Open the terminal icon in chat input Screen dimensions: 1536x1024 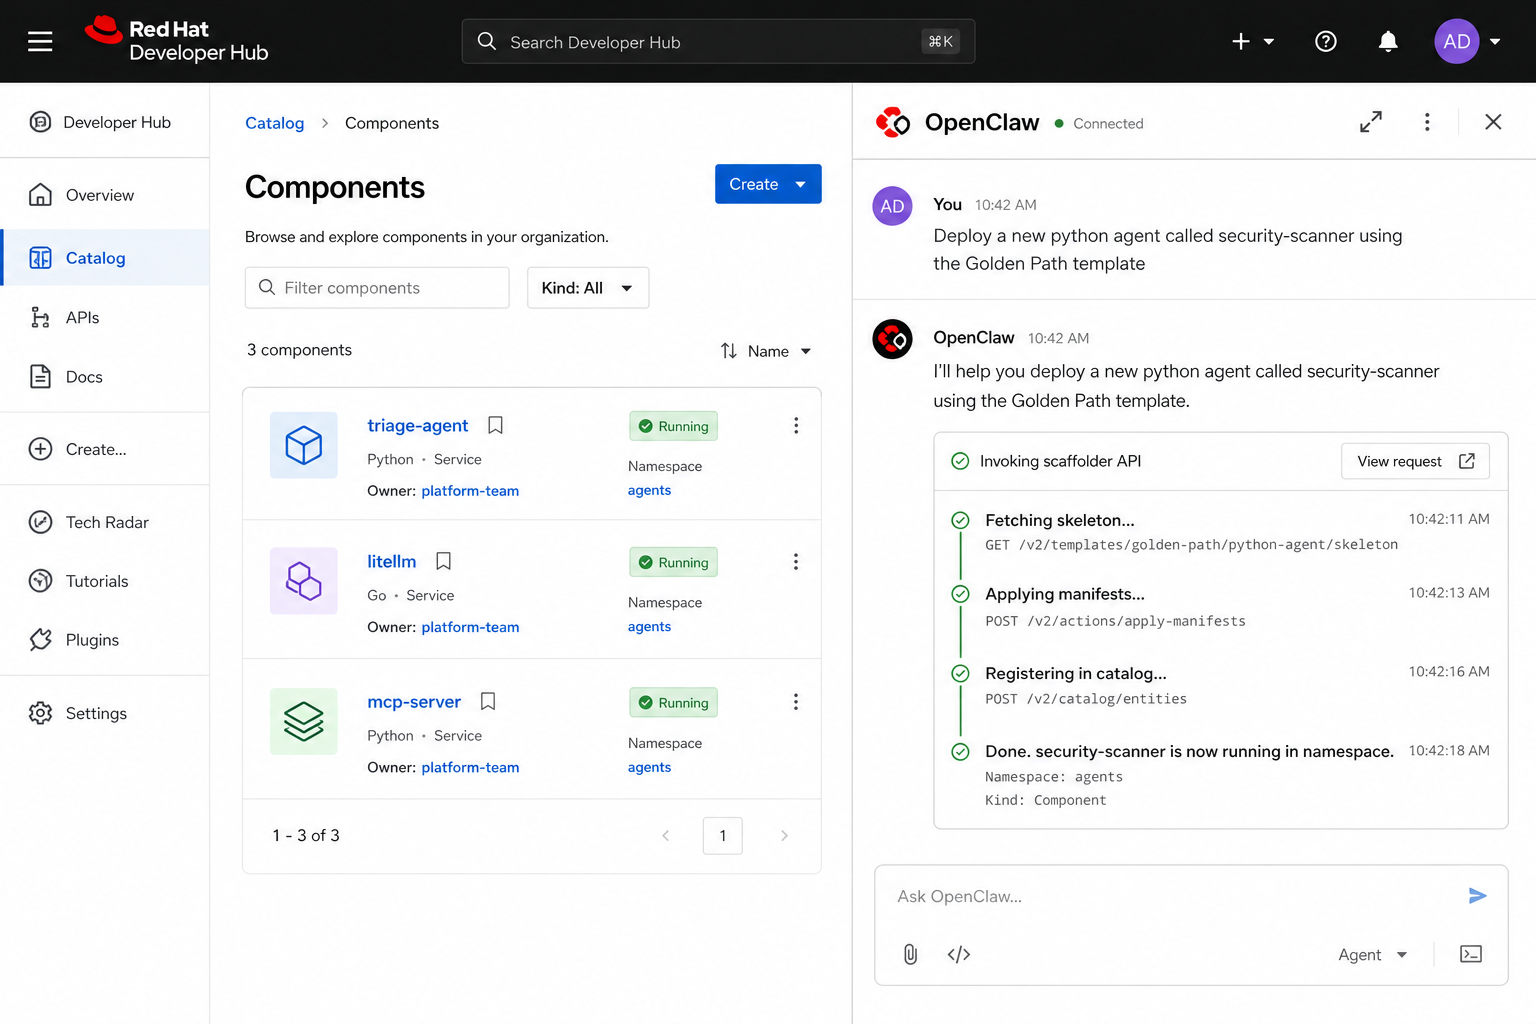[x=1471, y=954]
